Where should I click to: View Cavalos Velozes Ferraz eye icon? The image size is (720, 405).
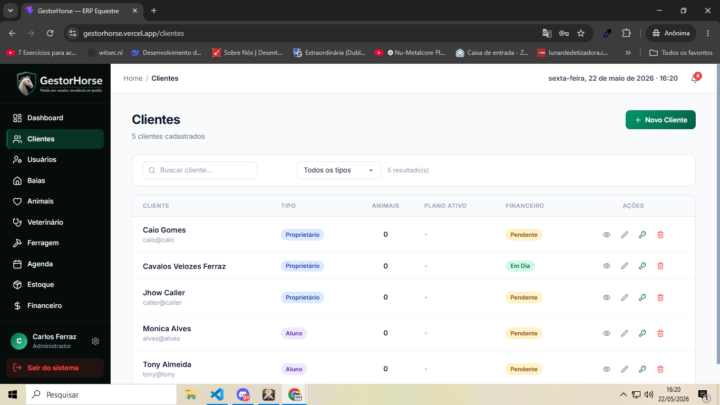click(x=607, y=266)
